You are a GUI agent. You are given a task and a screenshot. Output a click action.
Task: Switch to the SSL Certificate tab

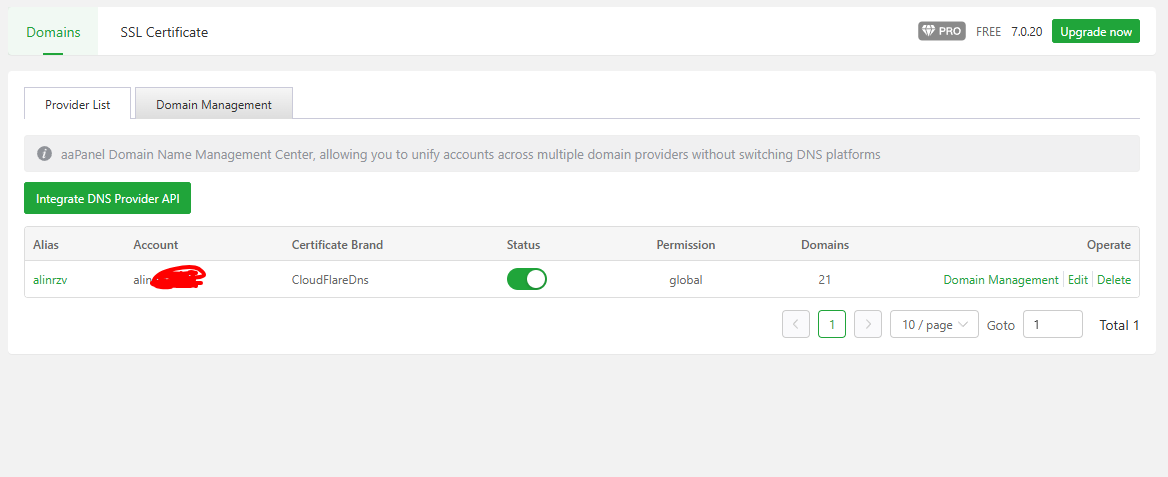point(164,32)
